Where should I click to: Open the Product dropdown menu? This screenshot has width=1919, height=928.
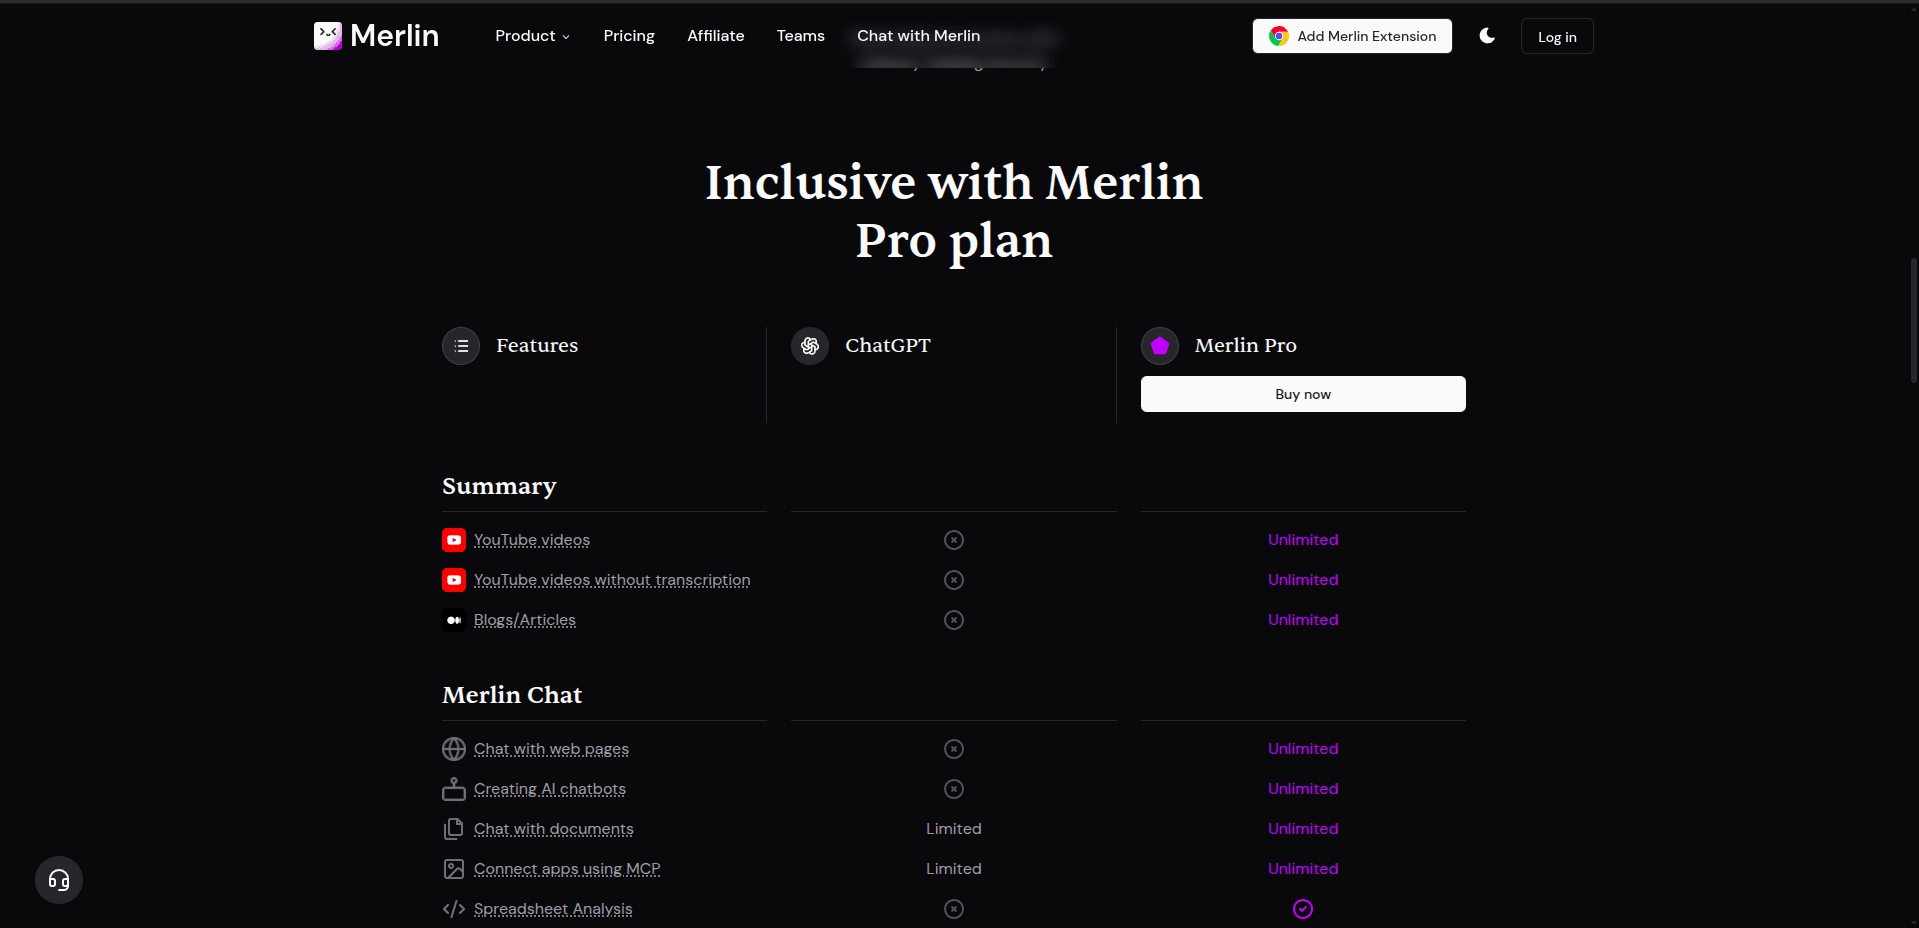(532, 36)
